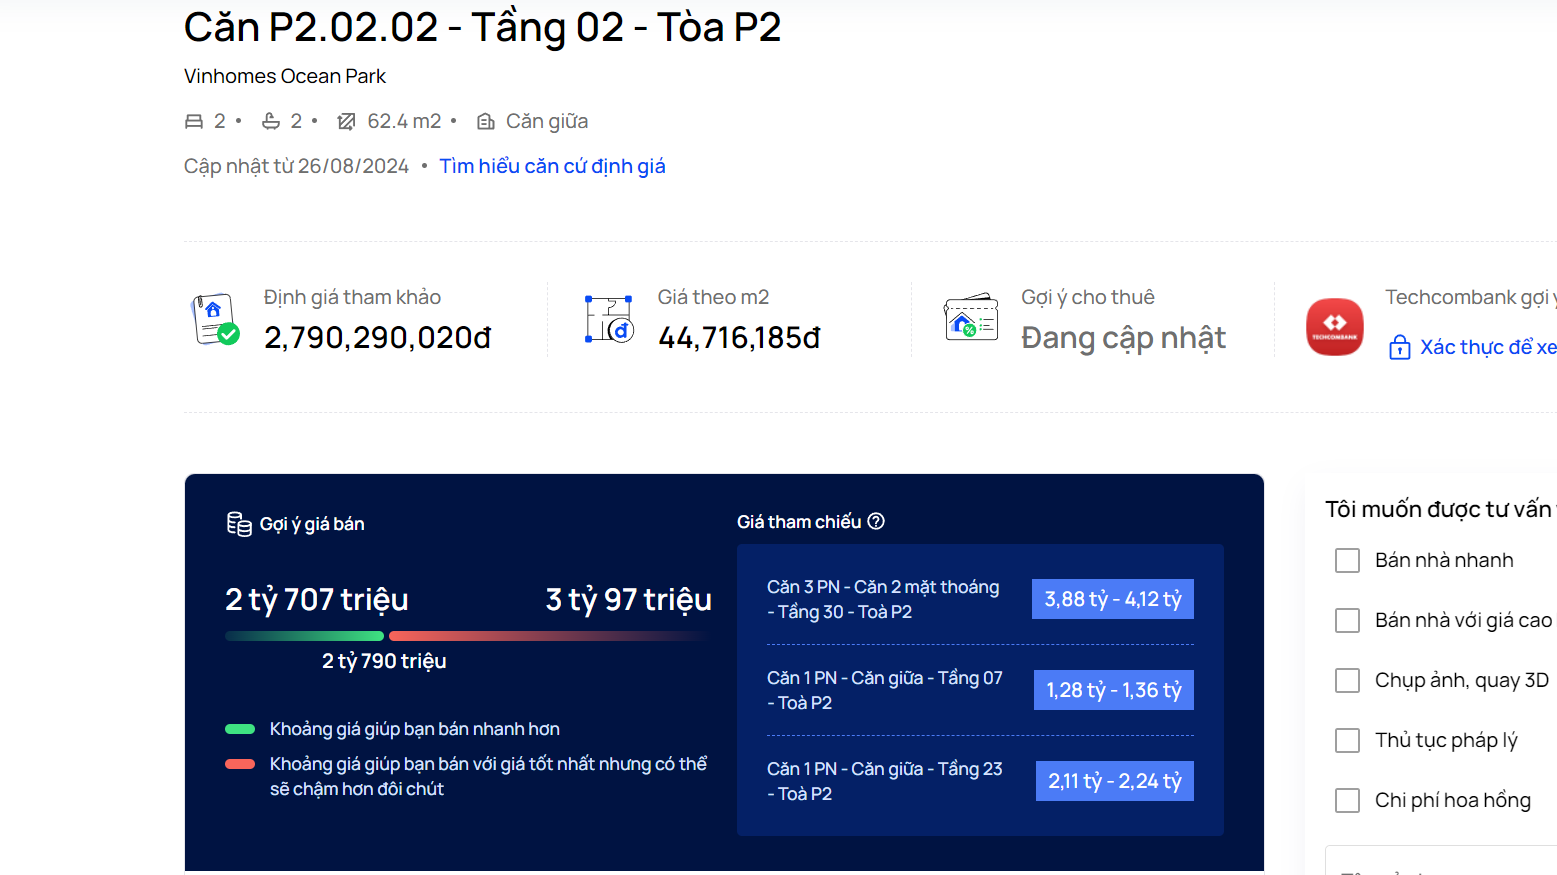The width and height of the screenshot is (1557, 875).
Task: Click the red Techcombank logo
Action: point(1335,327)
